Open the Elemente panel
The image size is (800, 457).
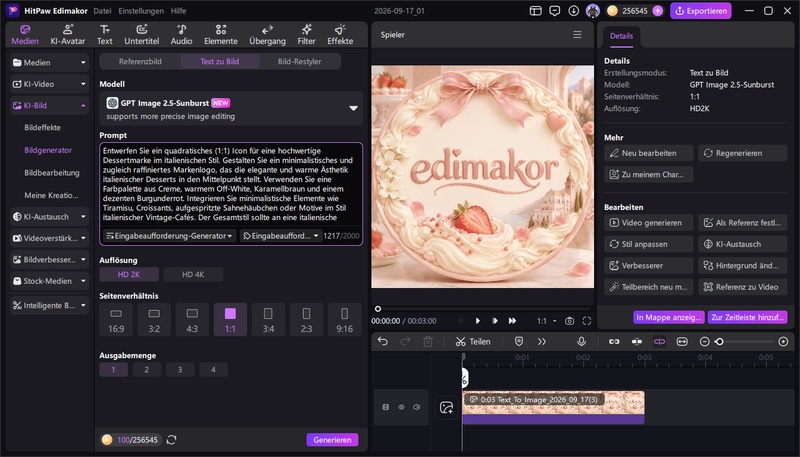(x=220, y=35)
